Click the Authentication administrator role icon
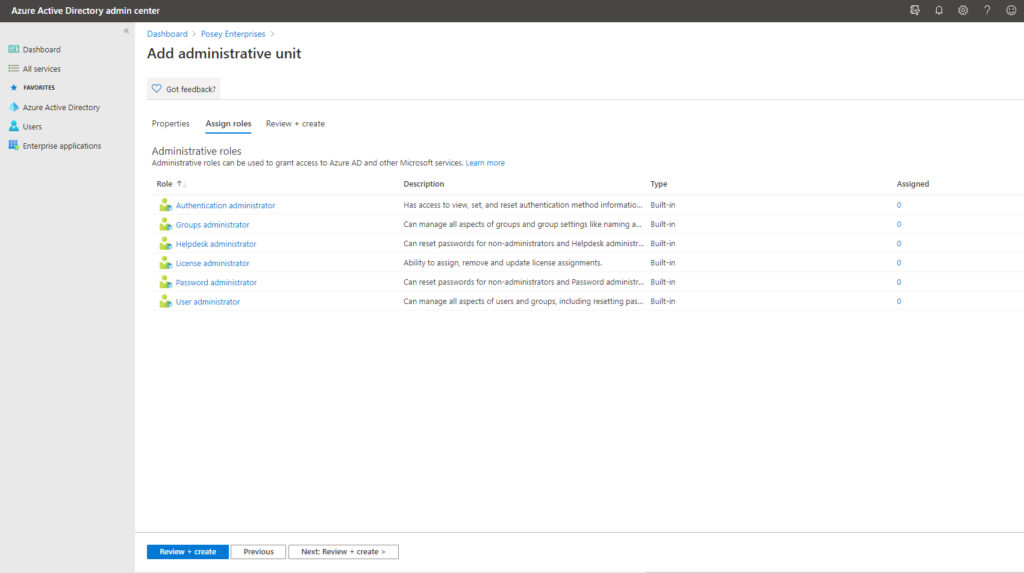Viewport: 1024px width, 573px height. point(165,205)
